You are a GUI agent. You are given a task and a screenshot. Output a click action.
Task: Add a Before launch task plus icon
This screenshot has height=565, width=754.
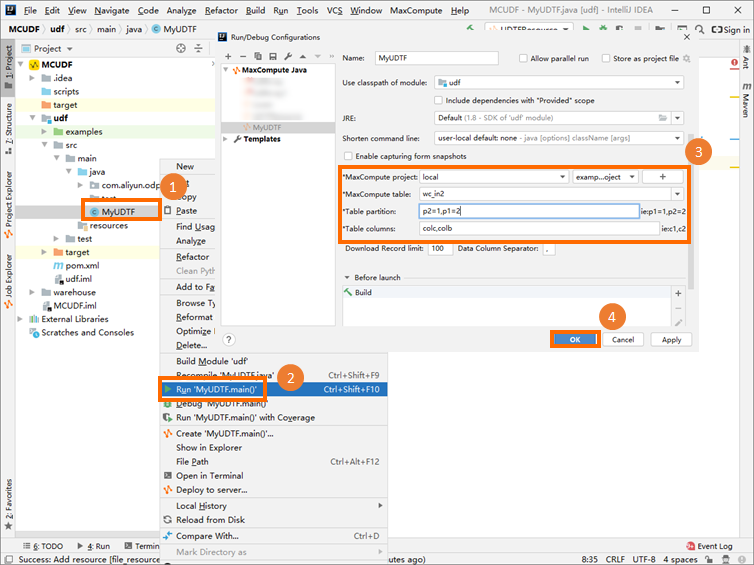(x=678, y=293)
